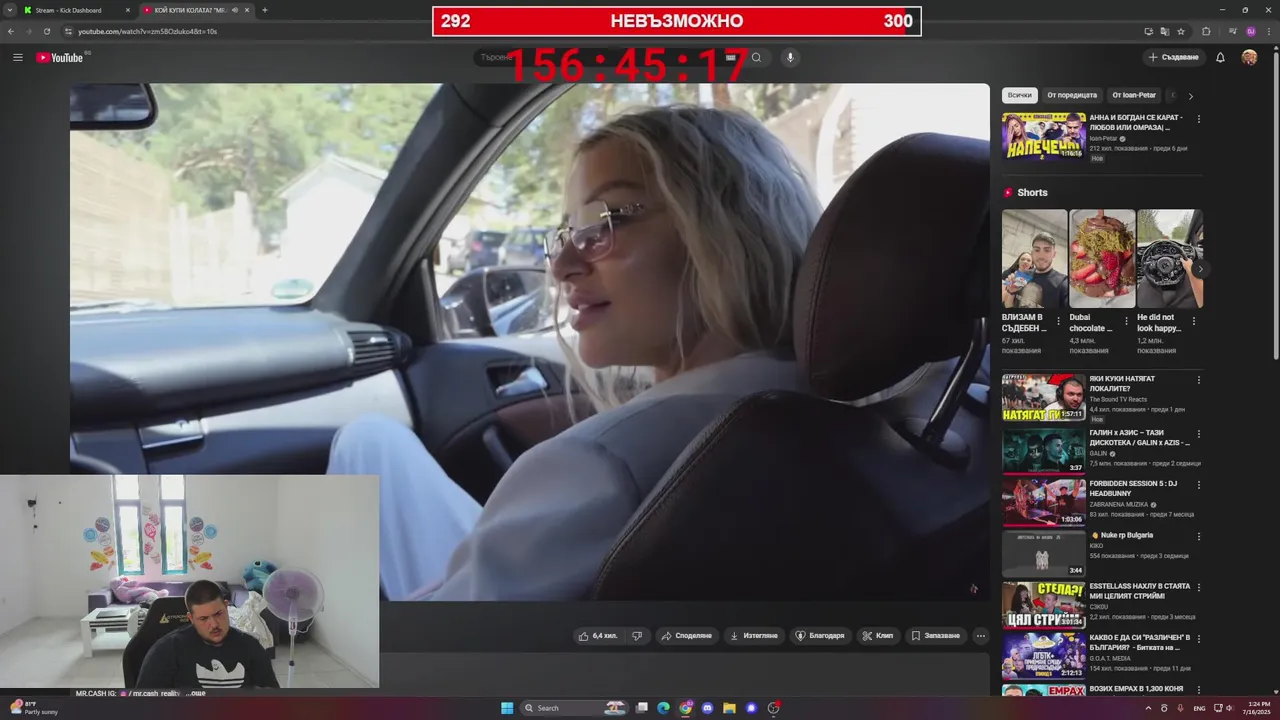View site information icon in address bar
This screenshot has height=720, width=1280.
(x=67, y=31)
